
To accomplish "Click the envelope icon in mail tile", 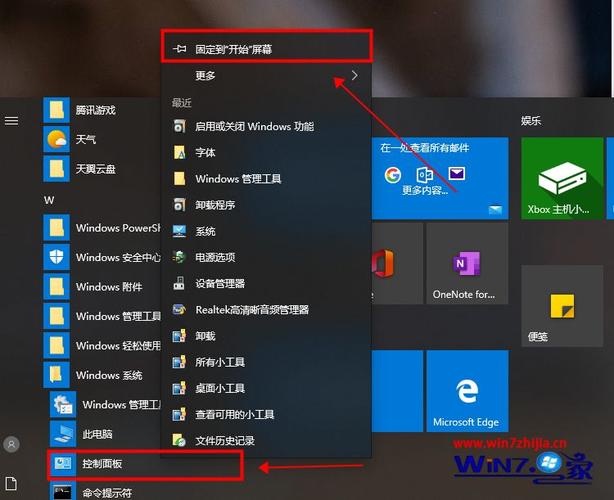I will (457, 173).
